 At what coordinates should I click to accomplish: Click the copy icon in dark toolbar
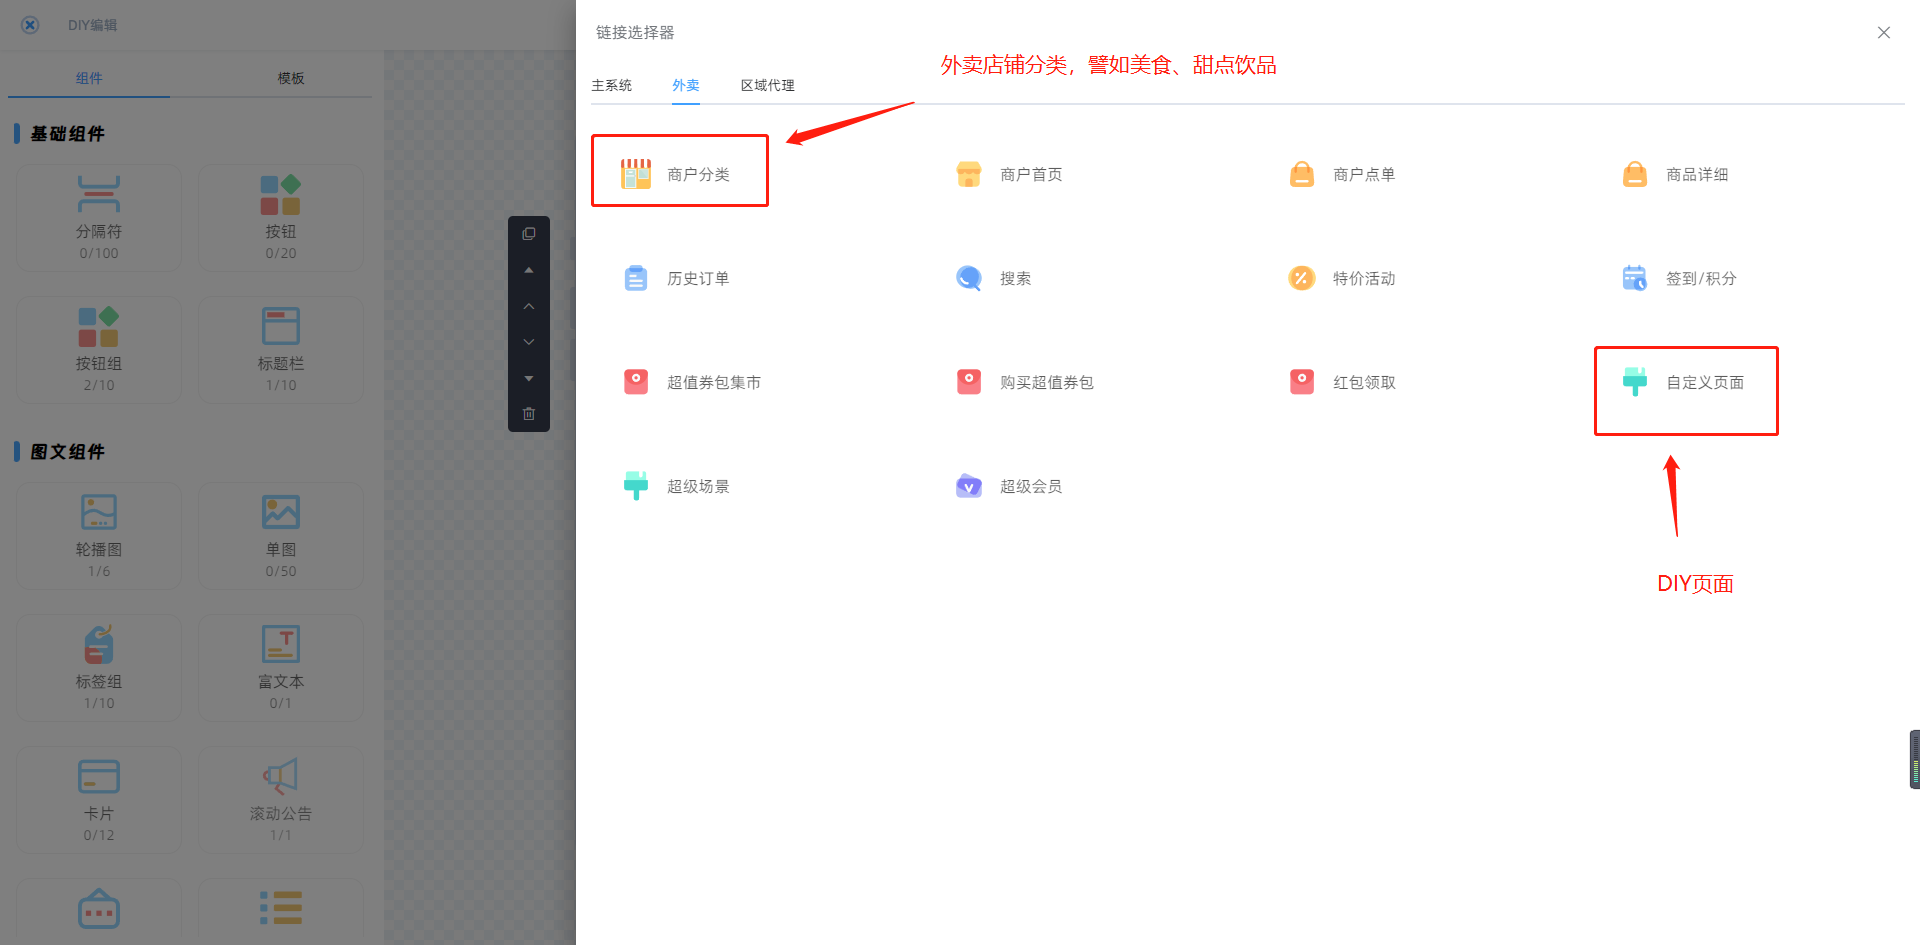tap(529, 234)
